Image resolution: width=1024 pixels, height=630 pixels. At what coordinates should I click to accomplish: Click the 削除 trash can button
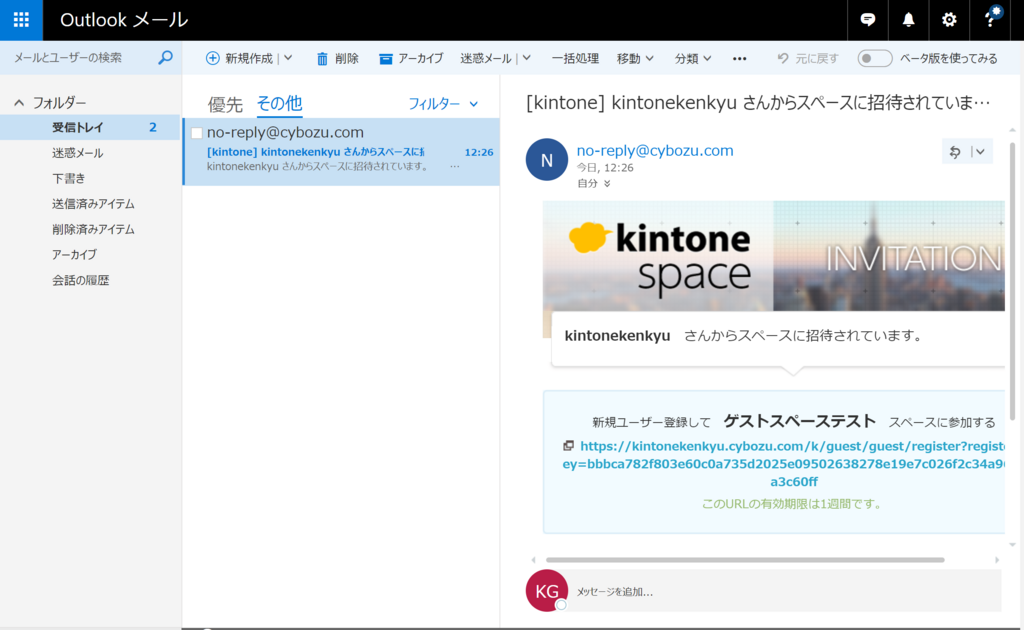(x=337, y=58)
